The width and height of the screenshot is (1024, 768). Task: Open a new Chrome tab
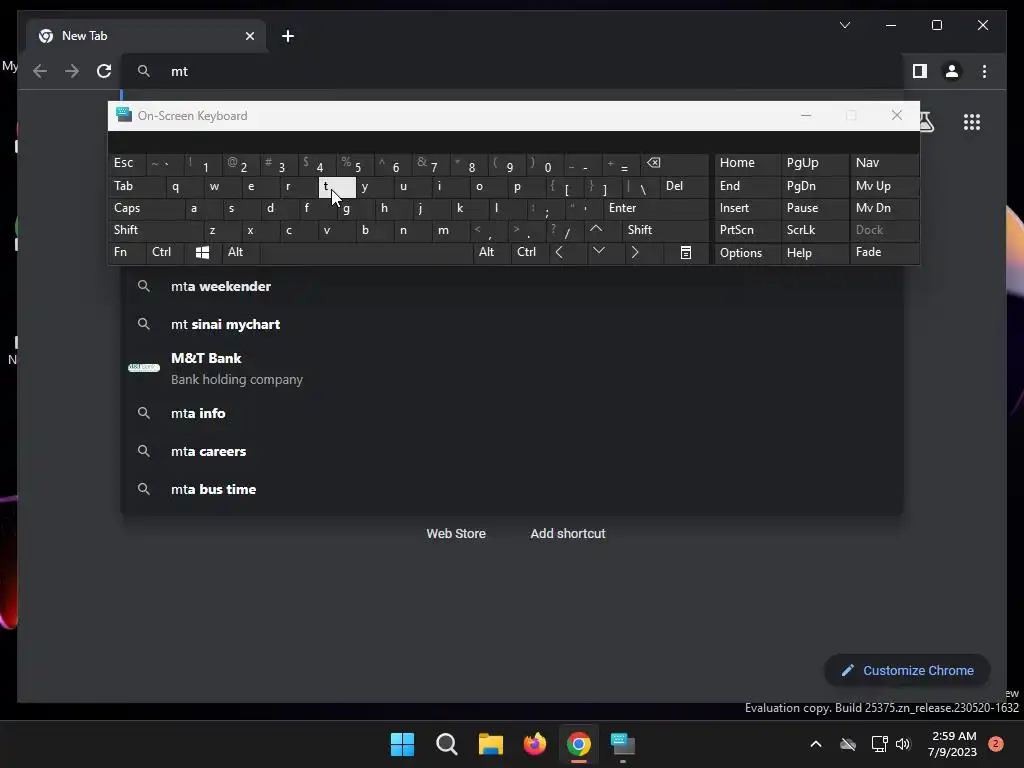[287, 36]
